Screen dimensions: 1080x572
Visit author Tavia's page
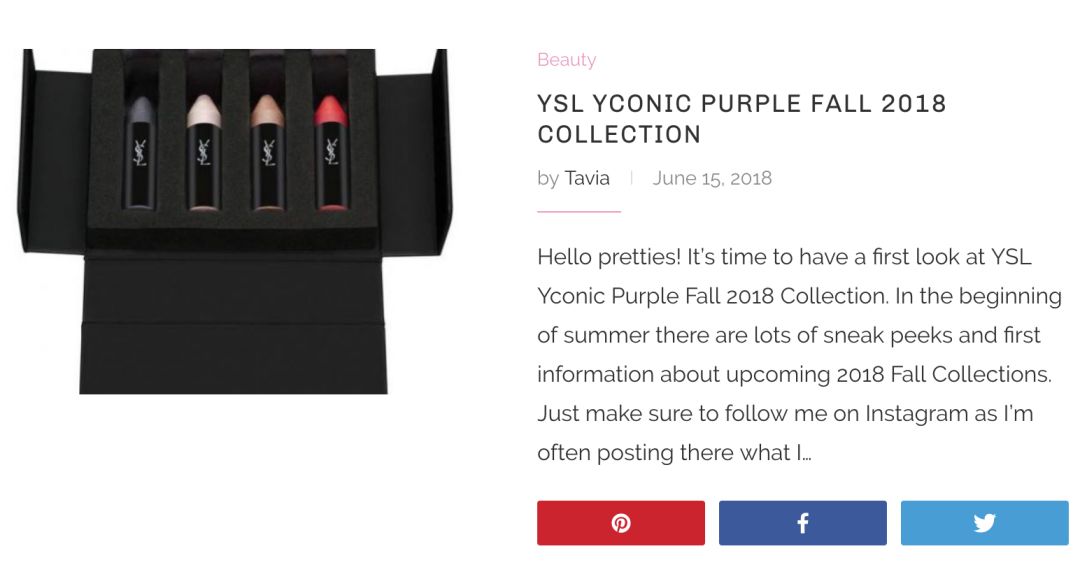point(587,178)
